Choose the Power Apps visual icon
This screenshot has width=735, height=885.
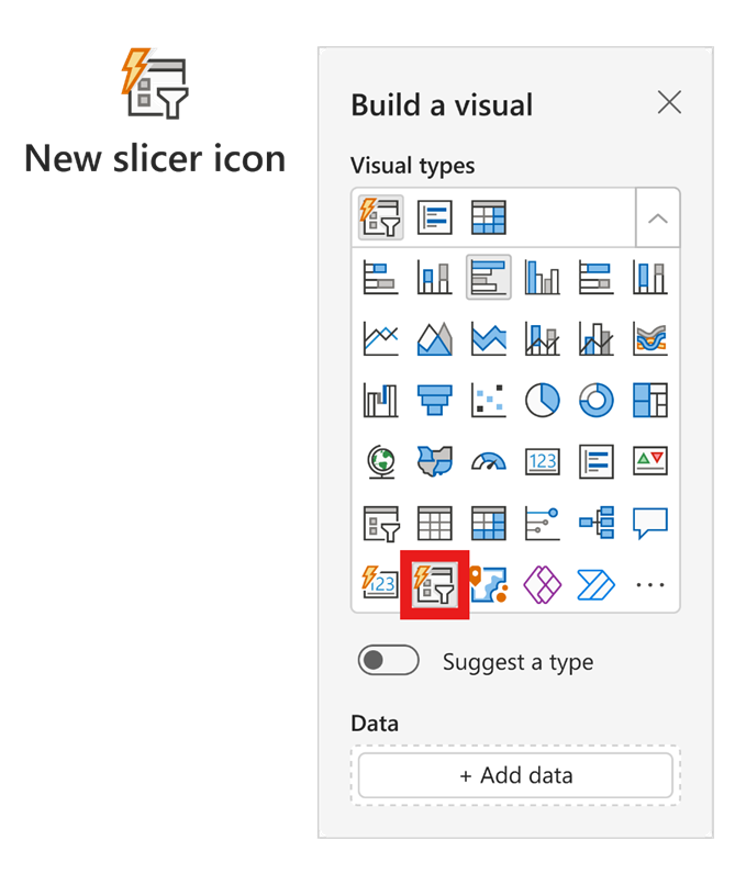tap(542, 585)
